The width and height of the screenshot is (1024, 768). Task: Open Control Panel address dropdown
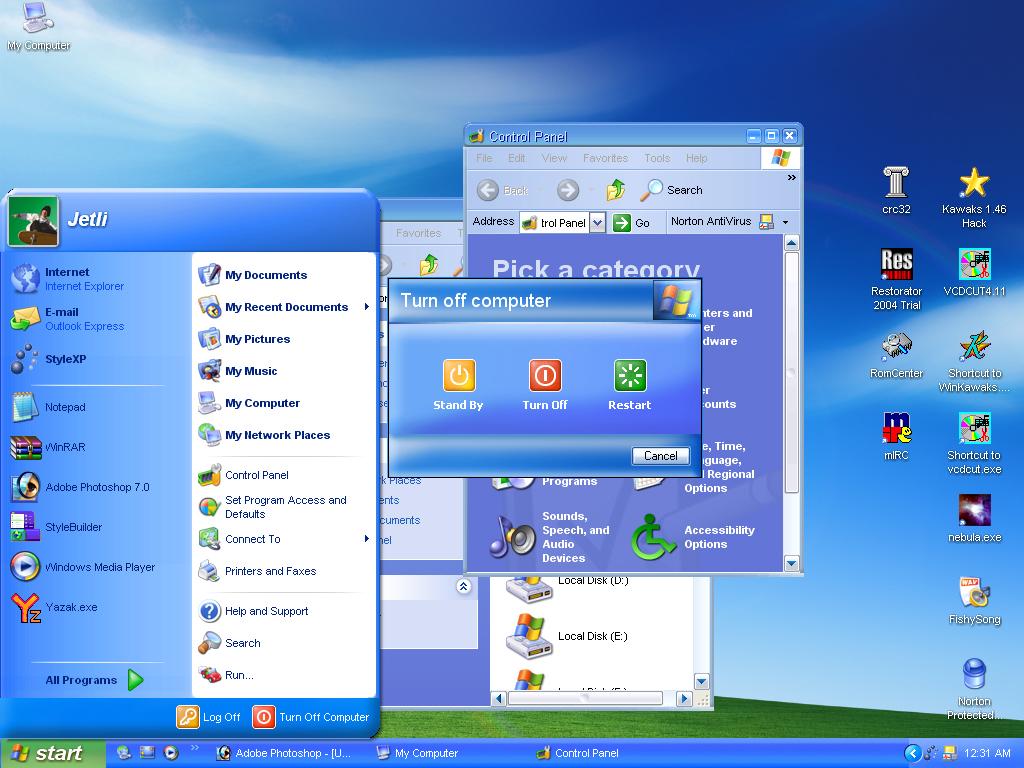click(x=598, y=223)
